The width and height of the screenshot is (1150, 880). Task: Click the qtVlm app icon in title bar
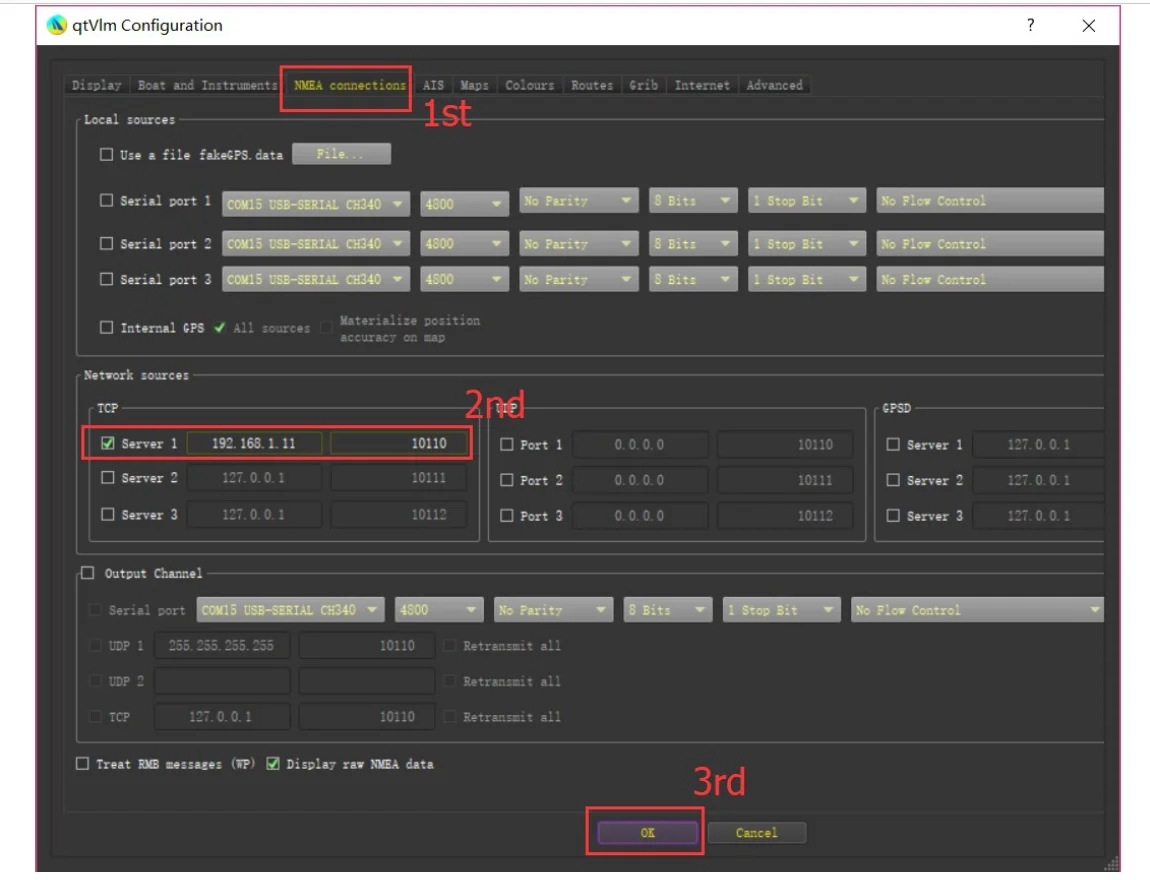coord(57,25)
